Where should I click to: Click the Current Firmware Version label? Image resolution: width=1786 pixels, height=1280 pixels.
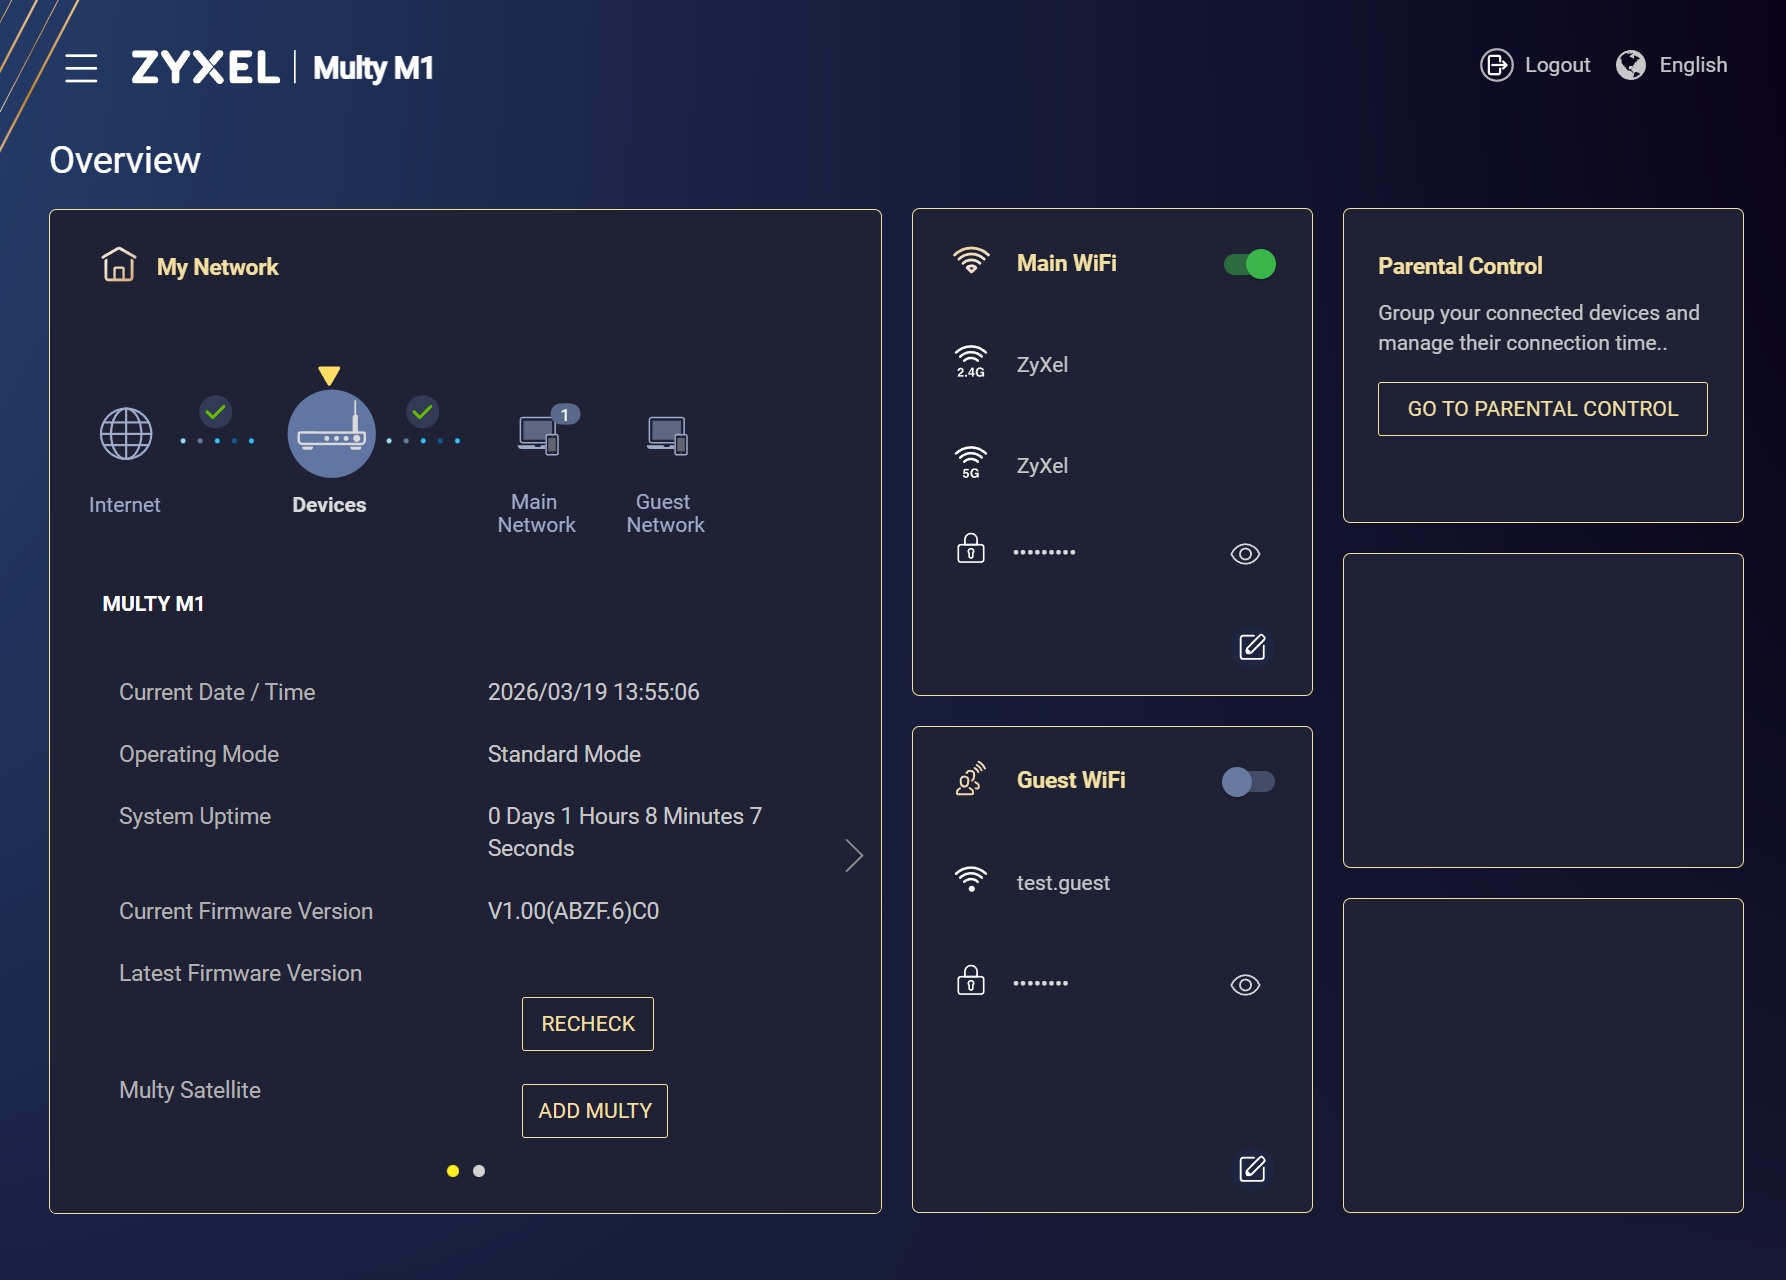point(246,911)
